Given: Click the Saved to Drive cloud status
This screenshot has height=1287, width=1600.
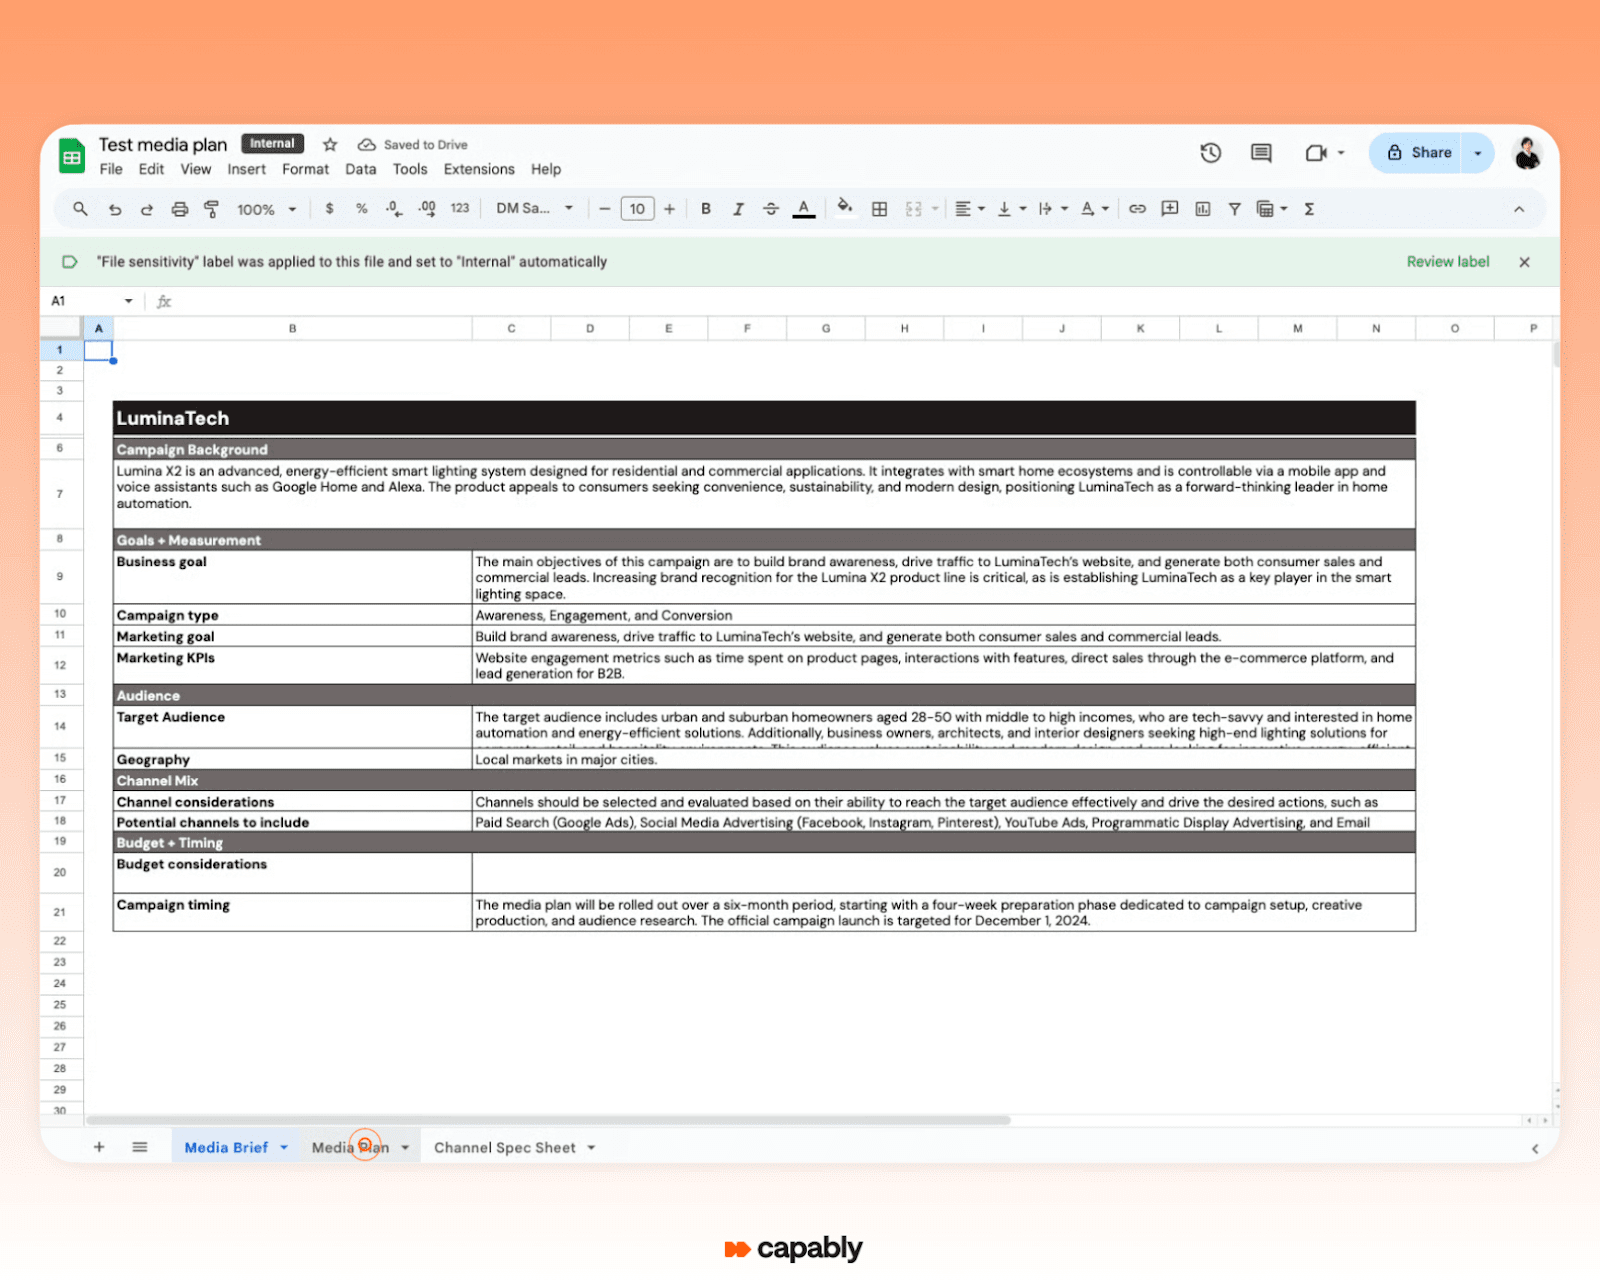Looking at the screenshot, I should (x=413, y=145).
